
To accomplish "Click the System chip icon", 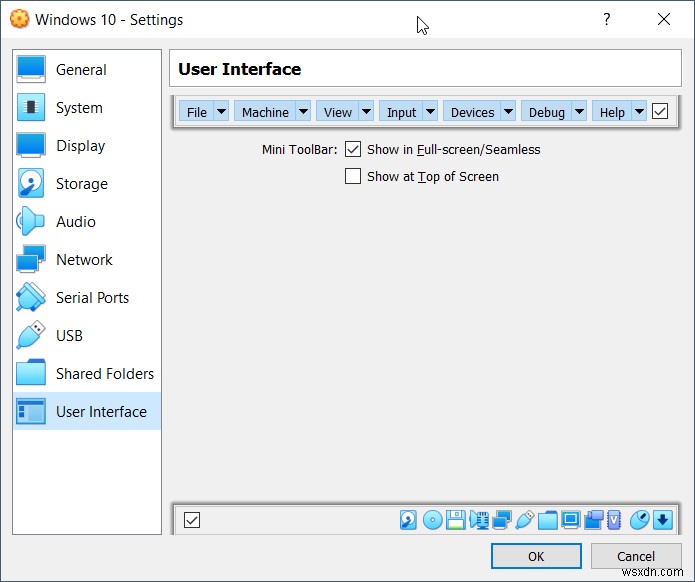I will [x=31, y=107].
